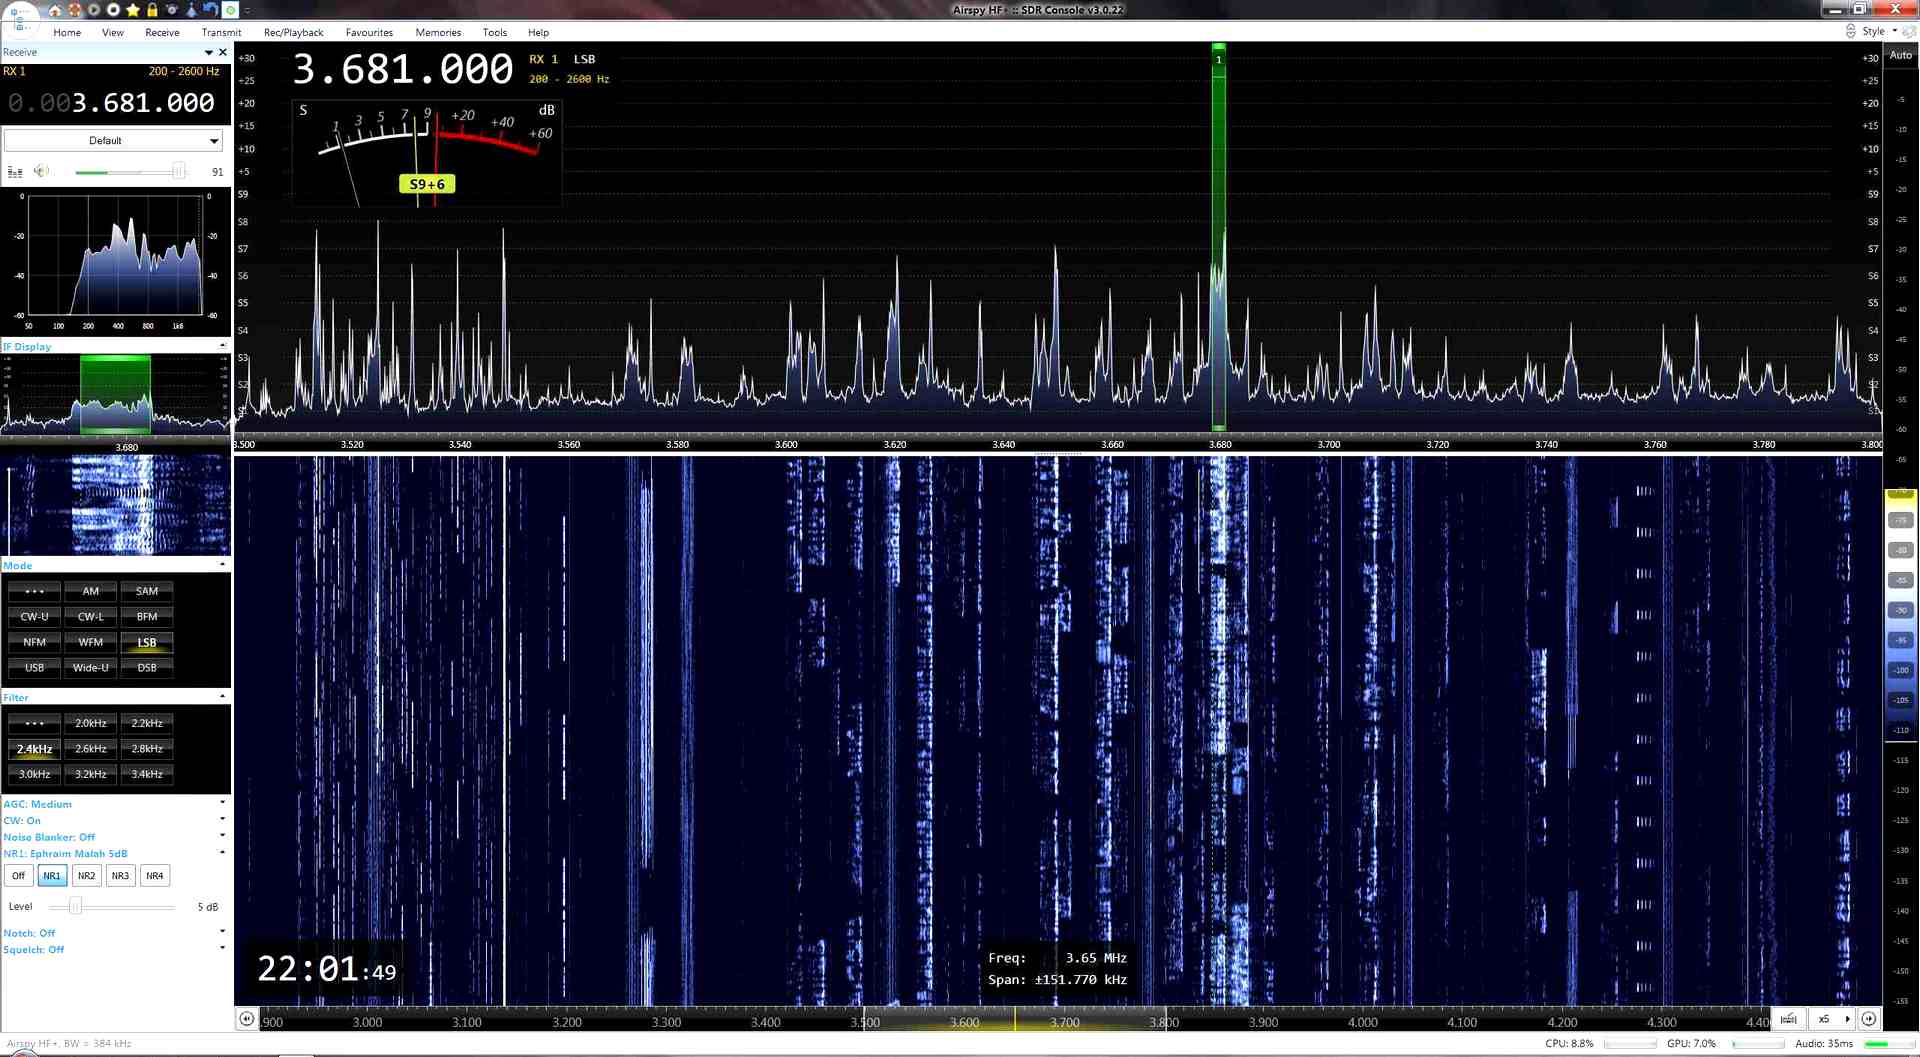Select SAM demodulation mode
The image size is (1920, 1057).
pos(147,591)
